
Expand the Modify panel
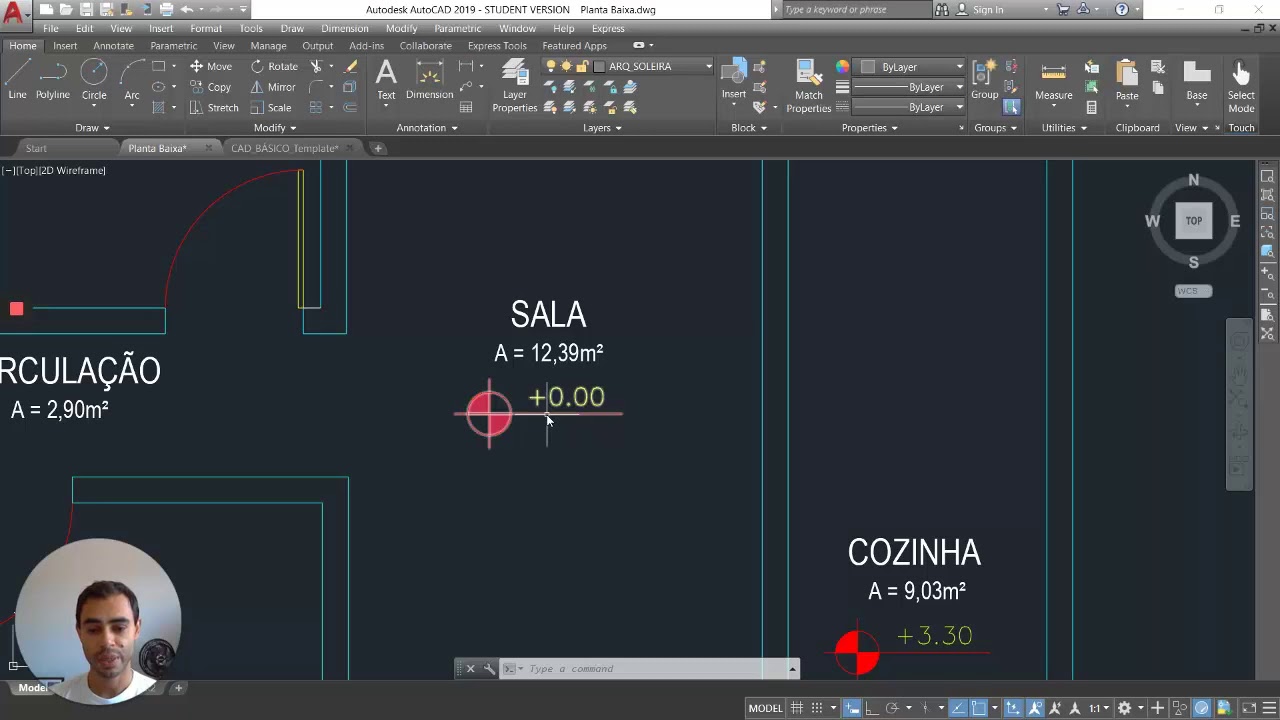tap(275, 128)
